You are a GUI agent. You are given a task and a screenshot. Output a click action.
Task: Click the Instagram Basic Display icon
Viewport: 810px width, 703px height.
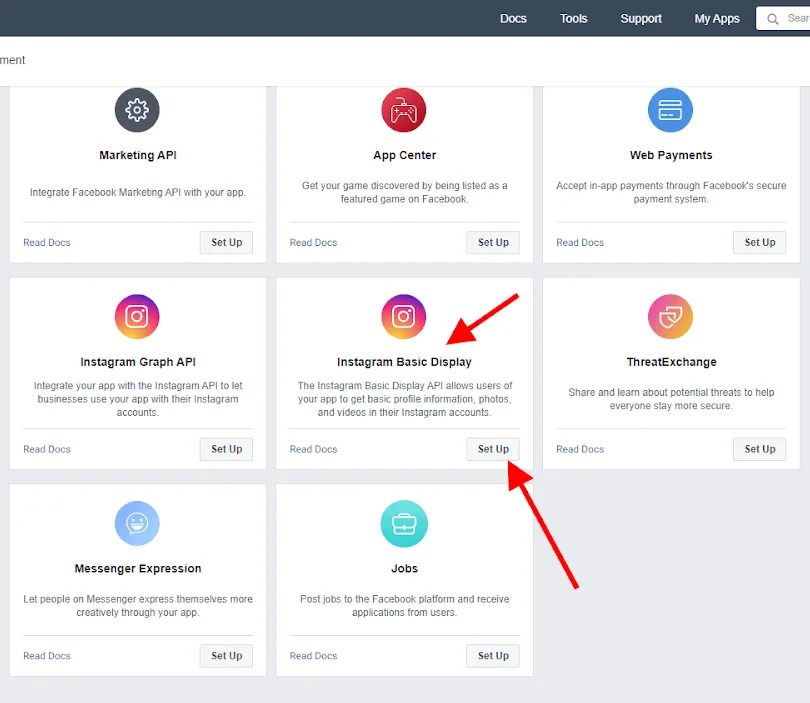click(x=403, y=317)
